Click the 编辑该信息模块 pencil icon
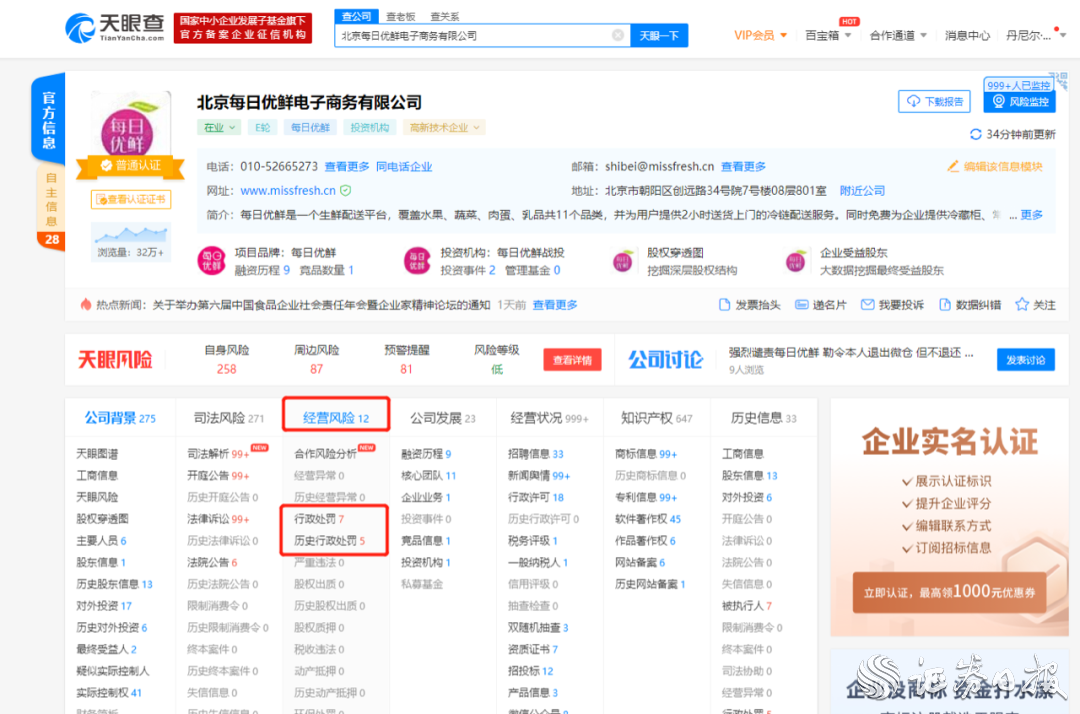Image resolution: width=1080 pixels, height=714 pixels. [954, 167]
